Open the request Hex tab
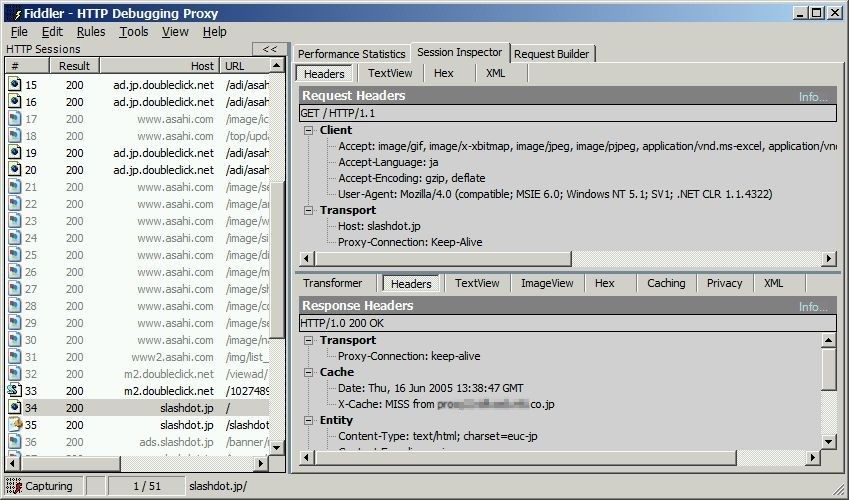The image size is (849, 500). point(443,73)
